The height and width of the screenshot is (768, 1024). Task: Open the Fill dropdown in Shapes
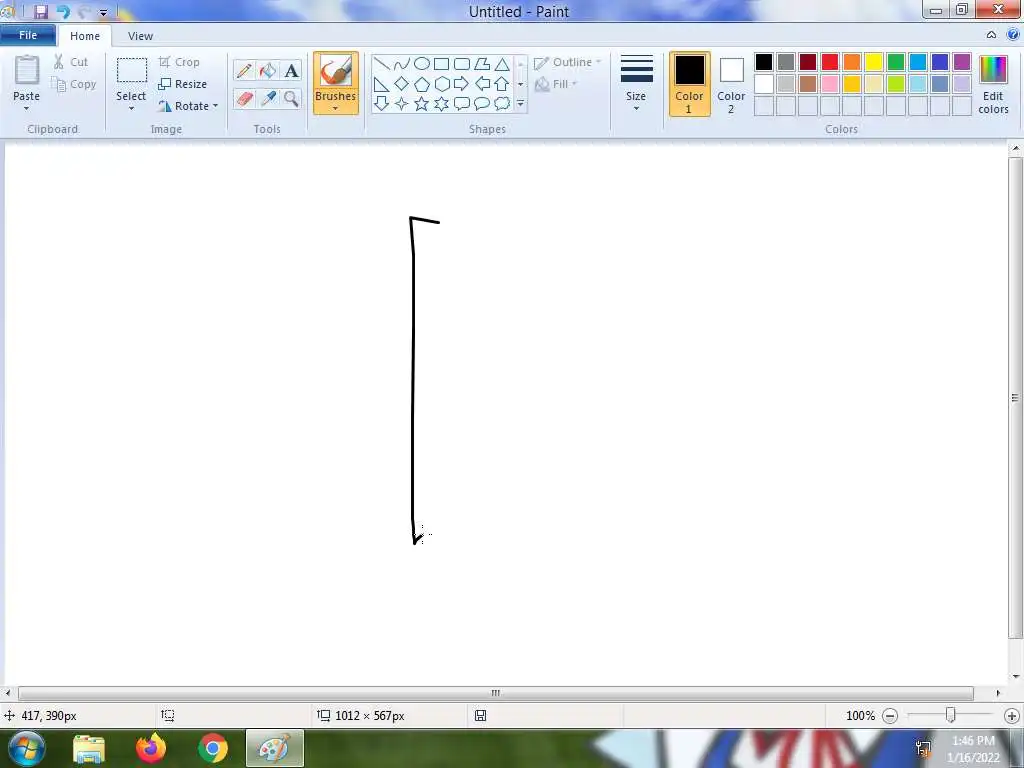click(556, 84)
